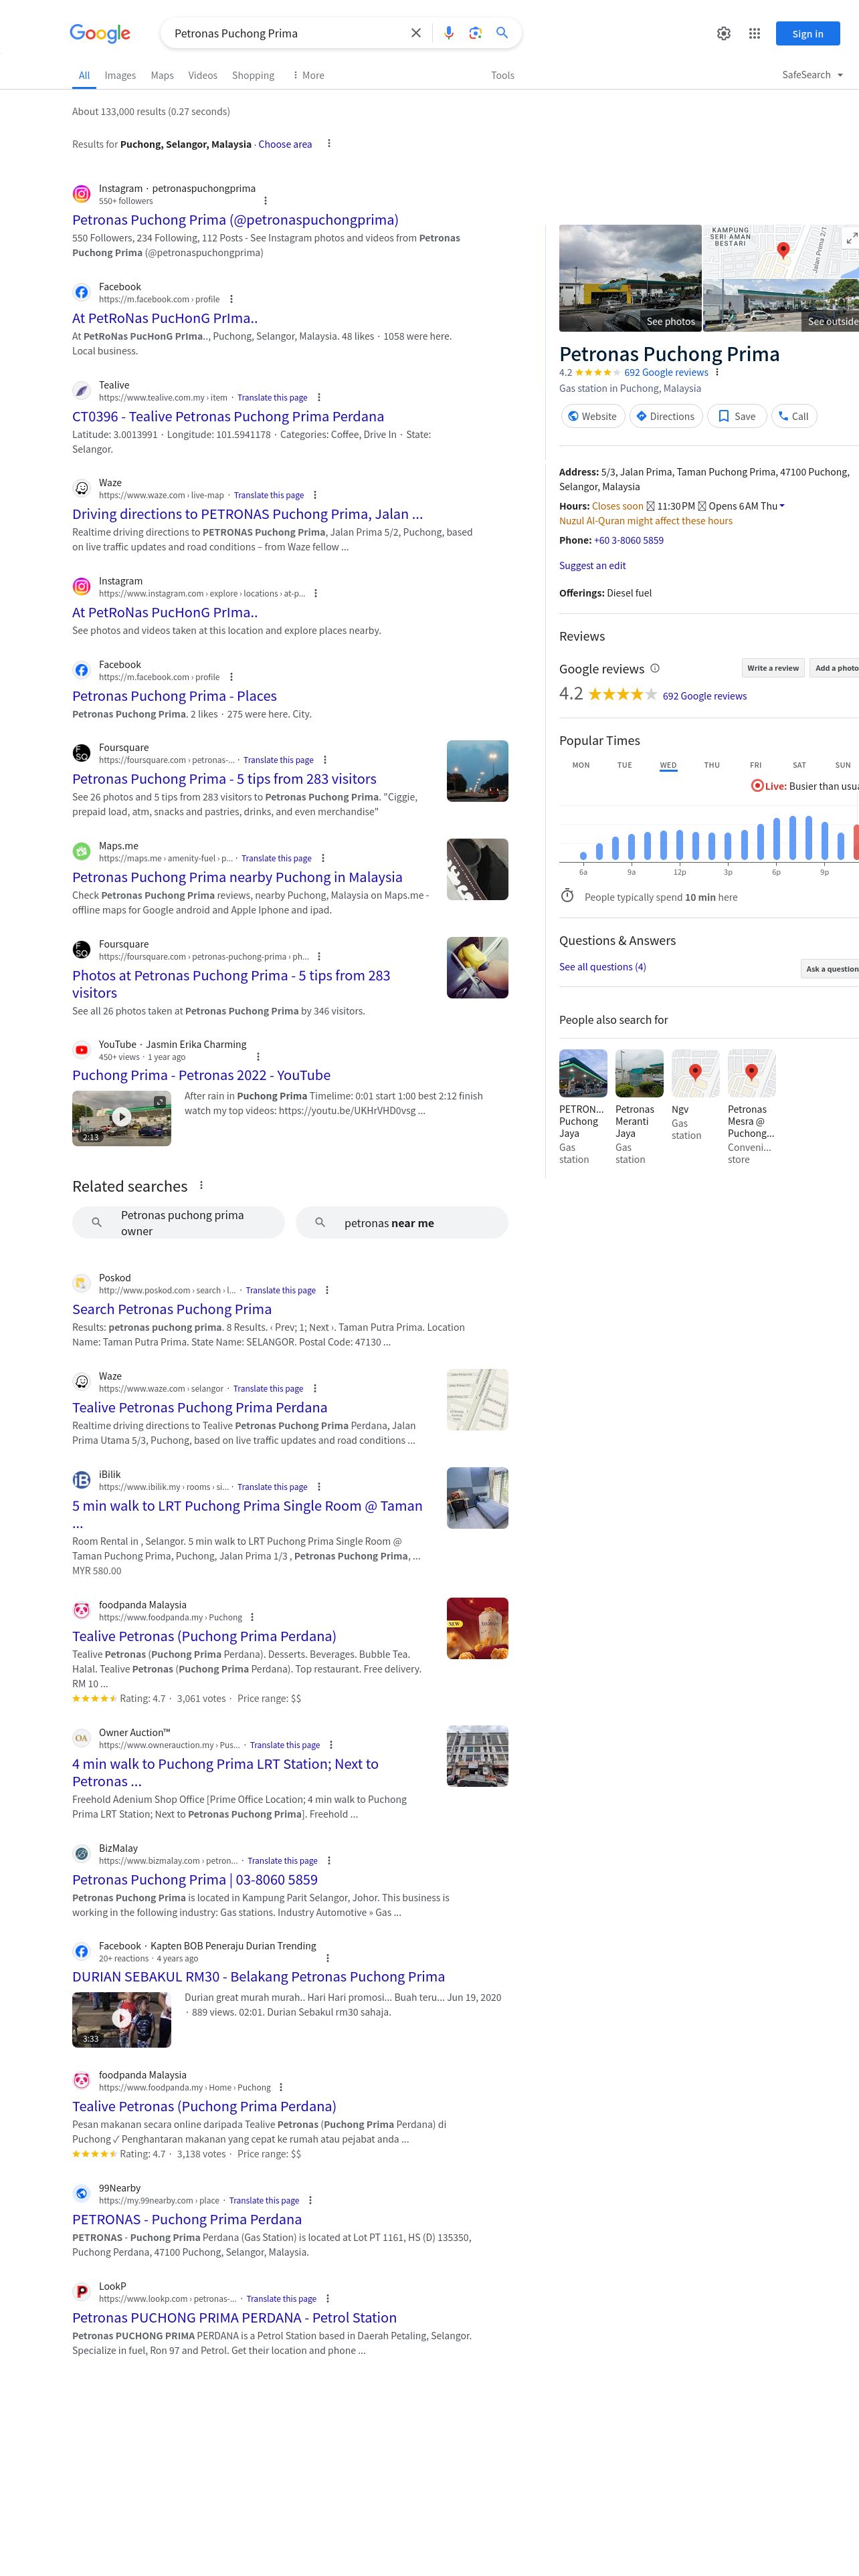This screenshot has height=2576, width=859.
Task: Translate the Tealive CT0396 result page
Action: [x=272, y=398]
